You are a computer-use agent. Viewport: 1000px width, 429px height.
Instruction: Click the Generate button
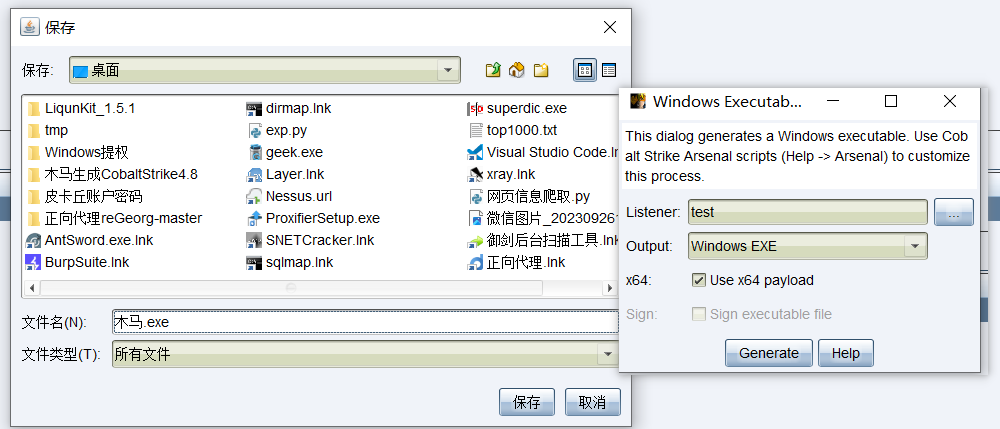coord(768,353)
